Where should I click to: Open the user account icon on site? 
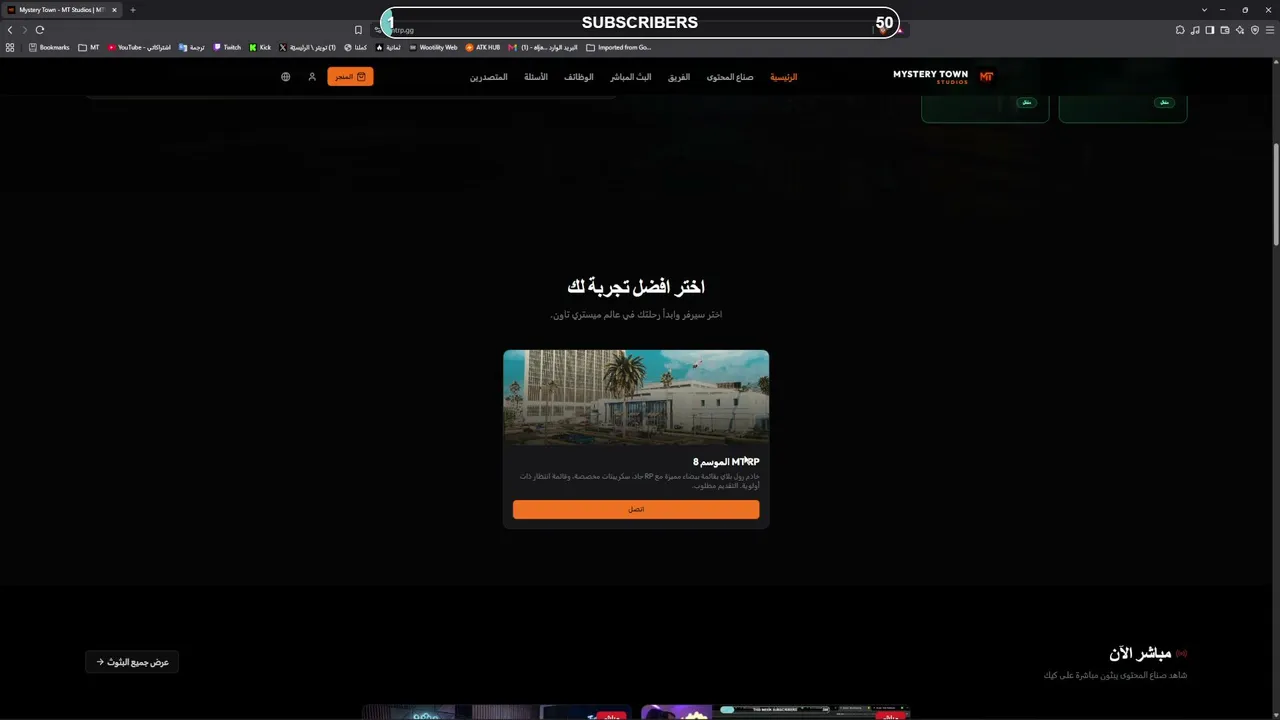[312, 77]
